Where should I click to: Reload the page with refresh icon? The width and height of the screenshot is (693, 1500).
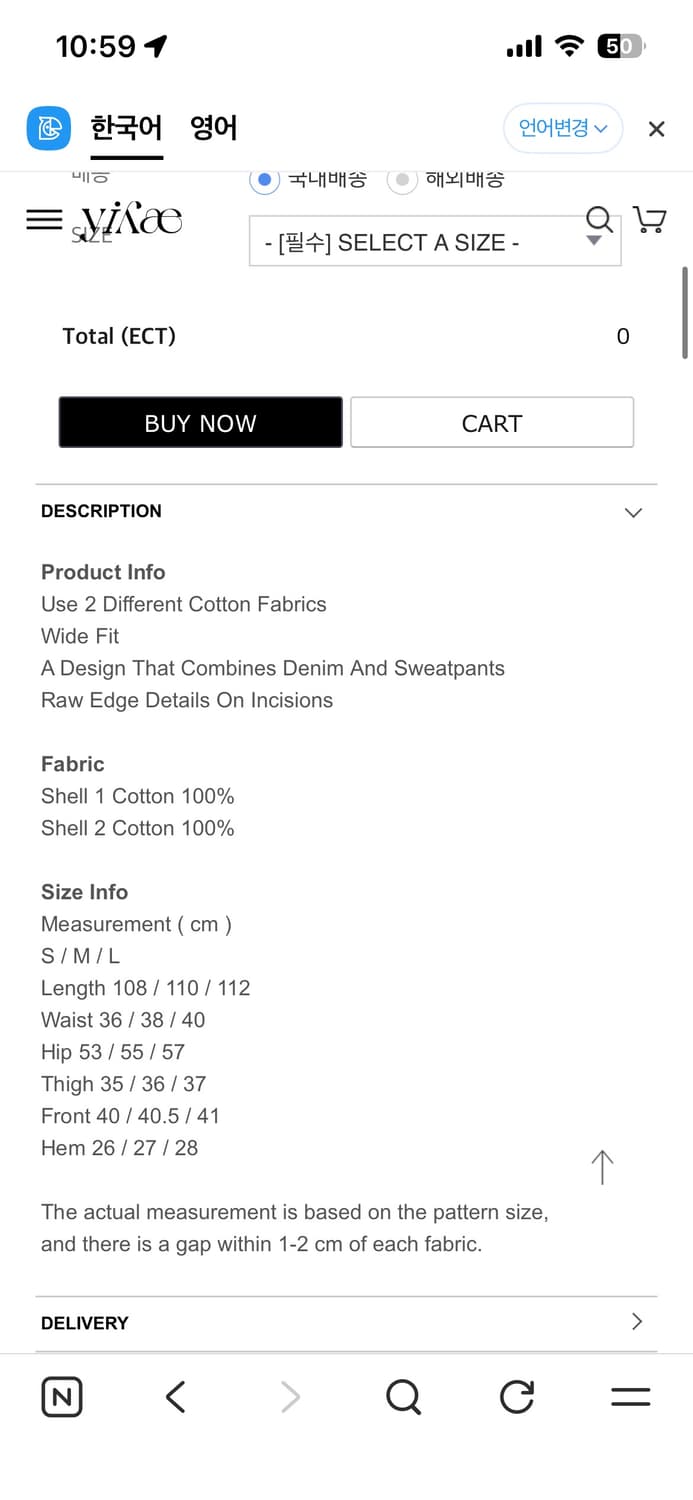point(517,1397)
